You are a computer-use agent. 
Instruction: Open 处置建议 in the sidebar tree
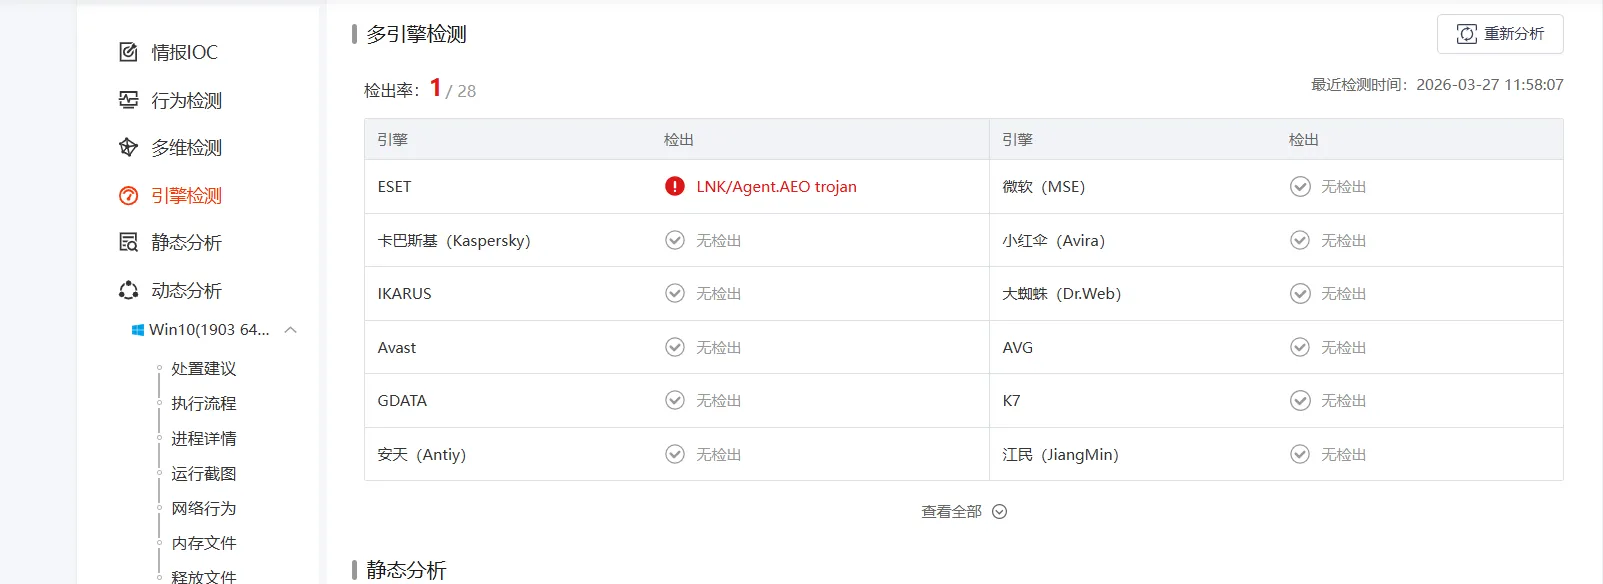click(x=204, y=369)
